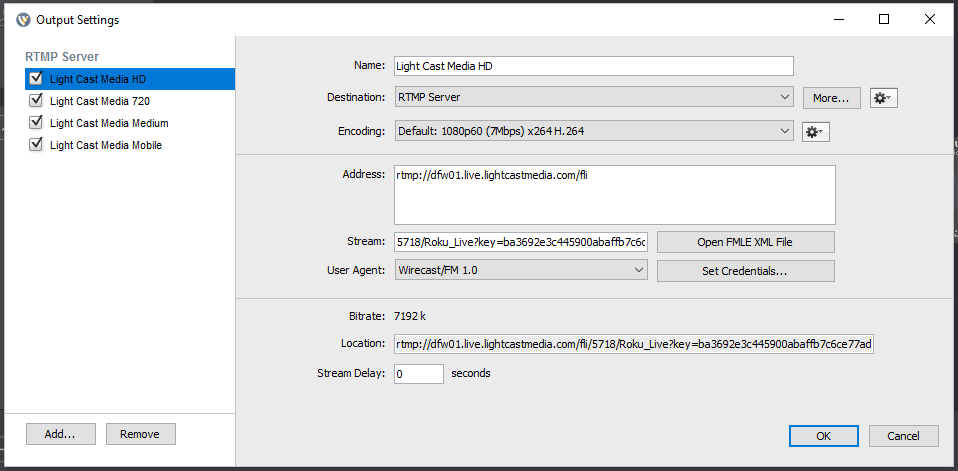Click the Add... button
Image resolution: width=958 pixels, height=471 pixels.
(60, 434)
